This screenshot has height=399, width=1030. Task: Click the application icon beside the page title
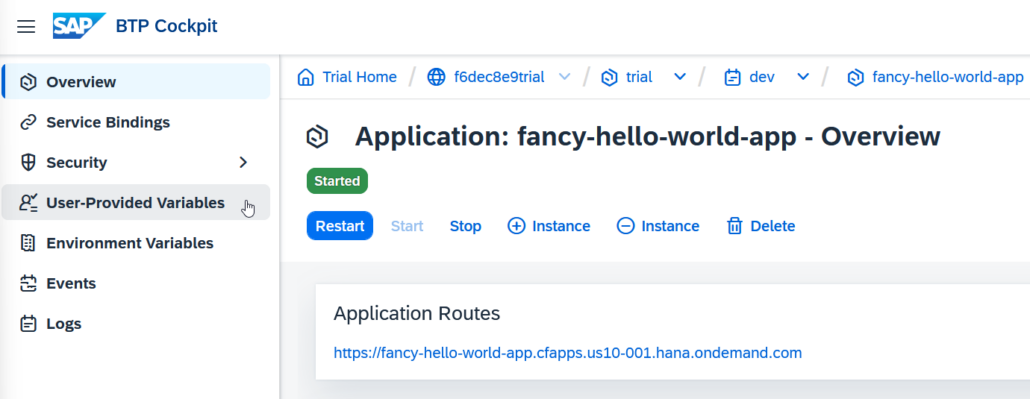pos(317,137)
